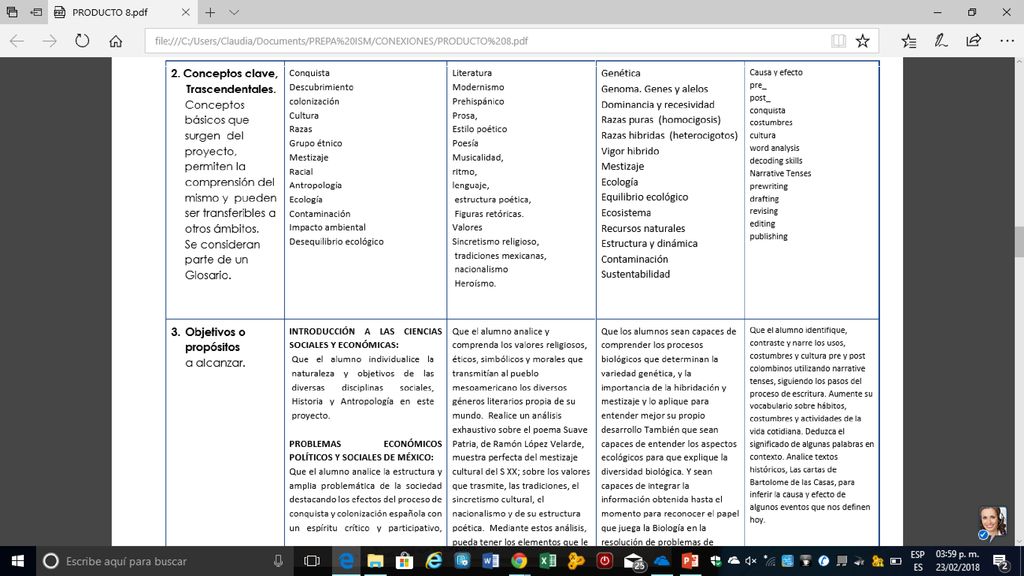Image resolution: width=1024 pixels, height=576 pixels.
Task: Click the '3. Objetivos o propósitos' heading
Action: (208, 340)
